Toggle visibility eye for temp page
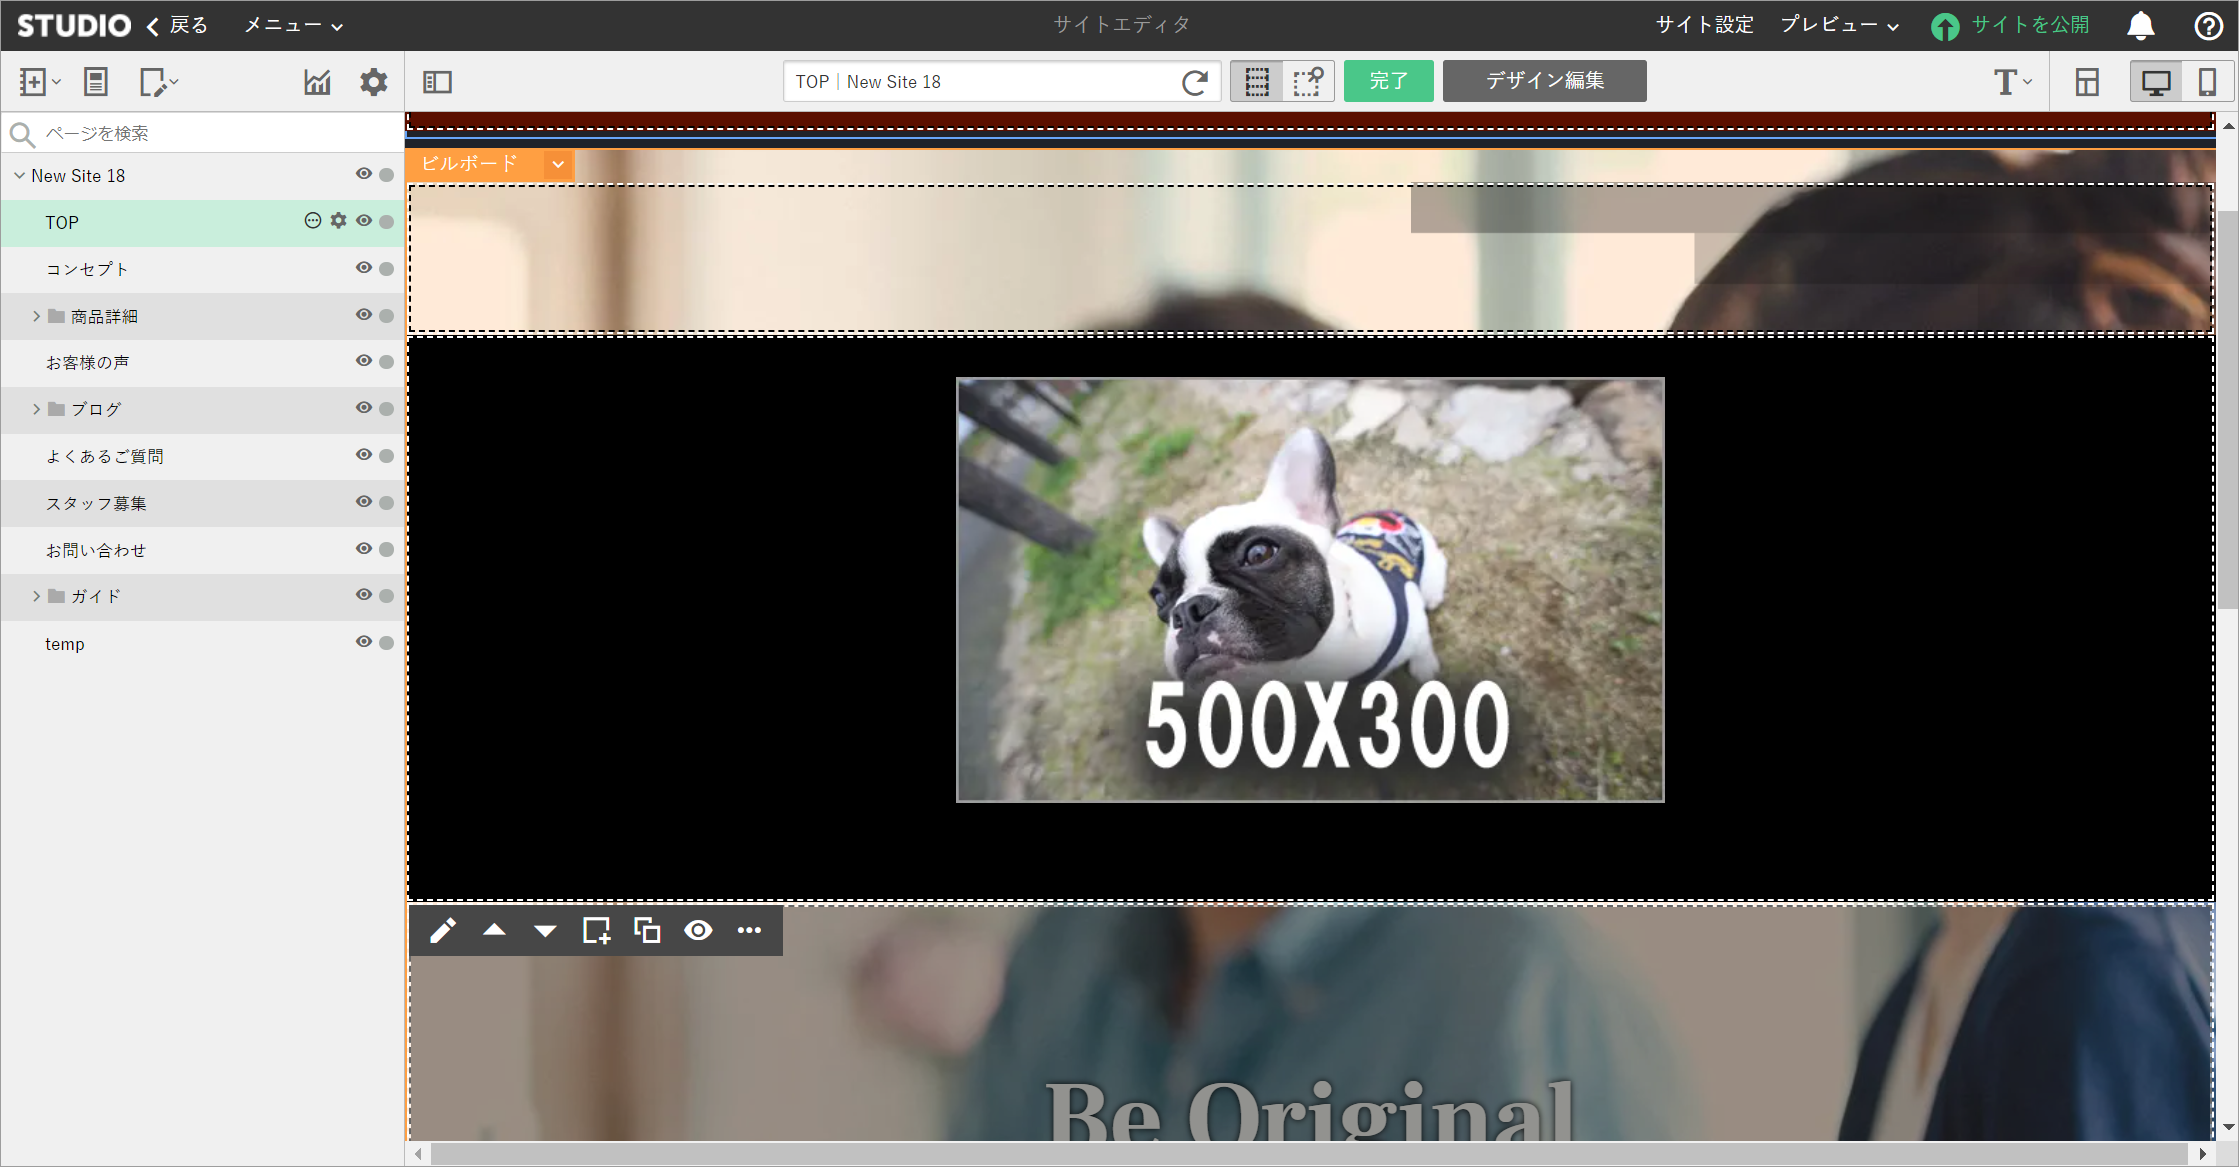Viewport: 2239px width, 1167px height. [x=364, y=642]
